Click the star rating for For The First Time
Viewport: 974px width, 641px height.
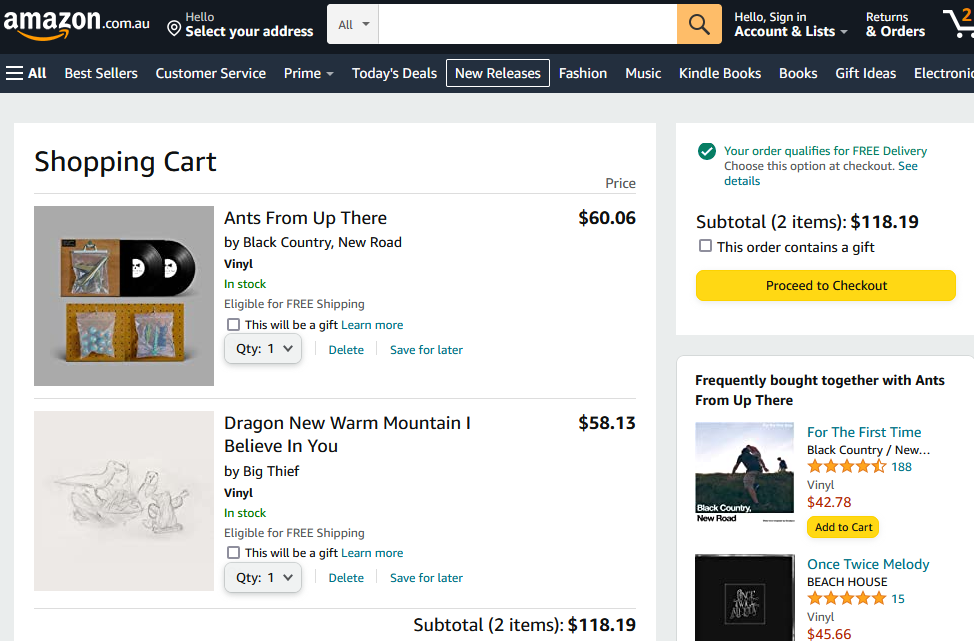[x=845, y=466]
